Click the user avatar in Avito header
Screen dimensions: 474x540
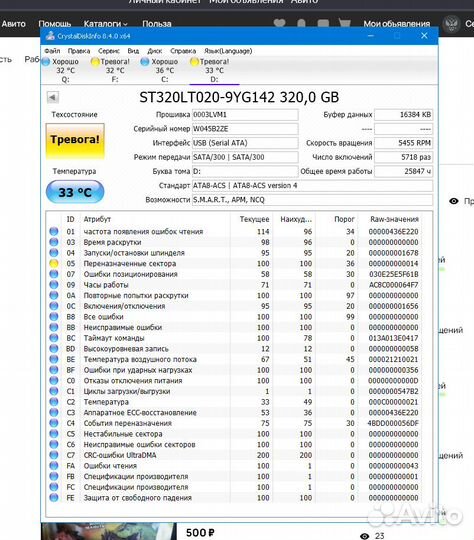click(452, 24)
